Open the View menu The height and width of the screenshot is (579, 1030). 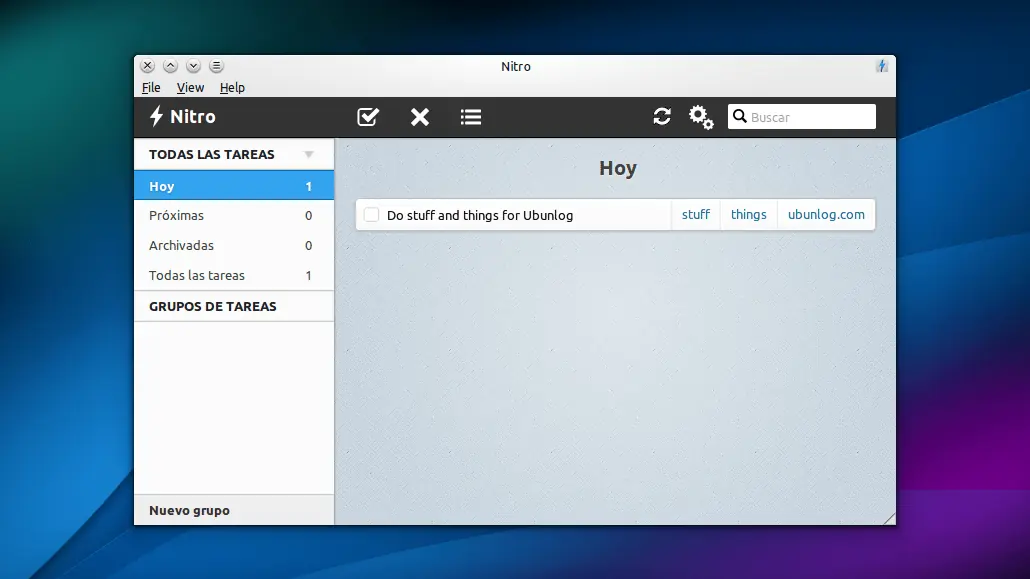[x=190, y=87]
